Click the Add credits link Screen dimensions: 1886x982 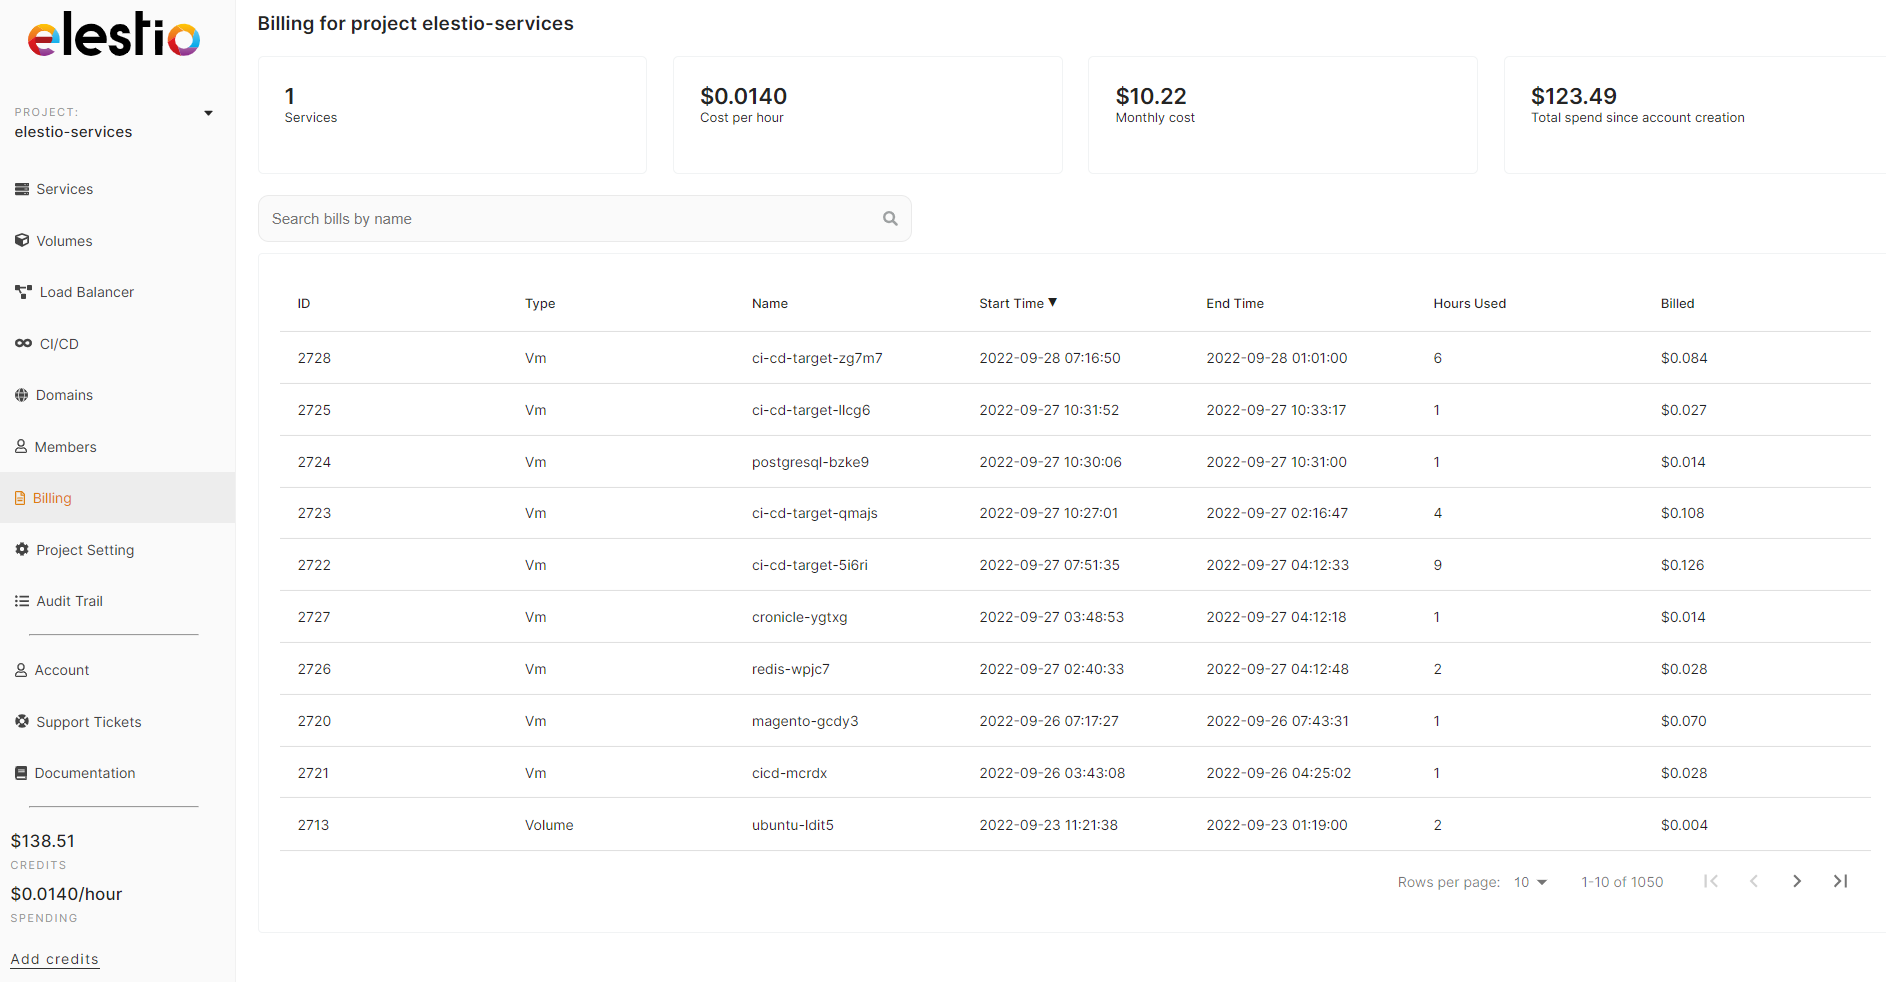pos(55,959)
